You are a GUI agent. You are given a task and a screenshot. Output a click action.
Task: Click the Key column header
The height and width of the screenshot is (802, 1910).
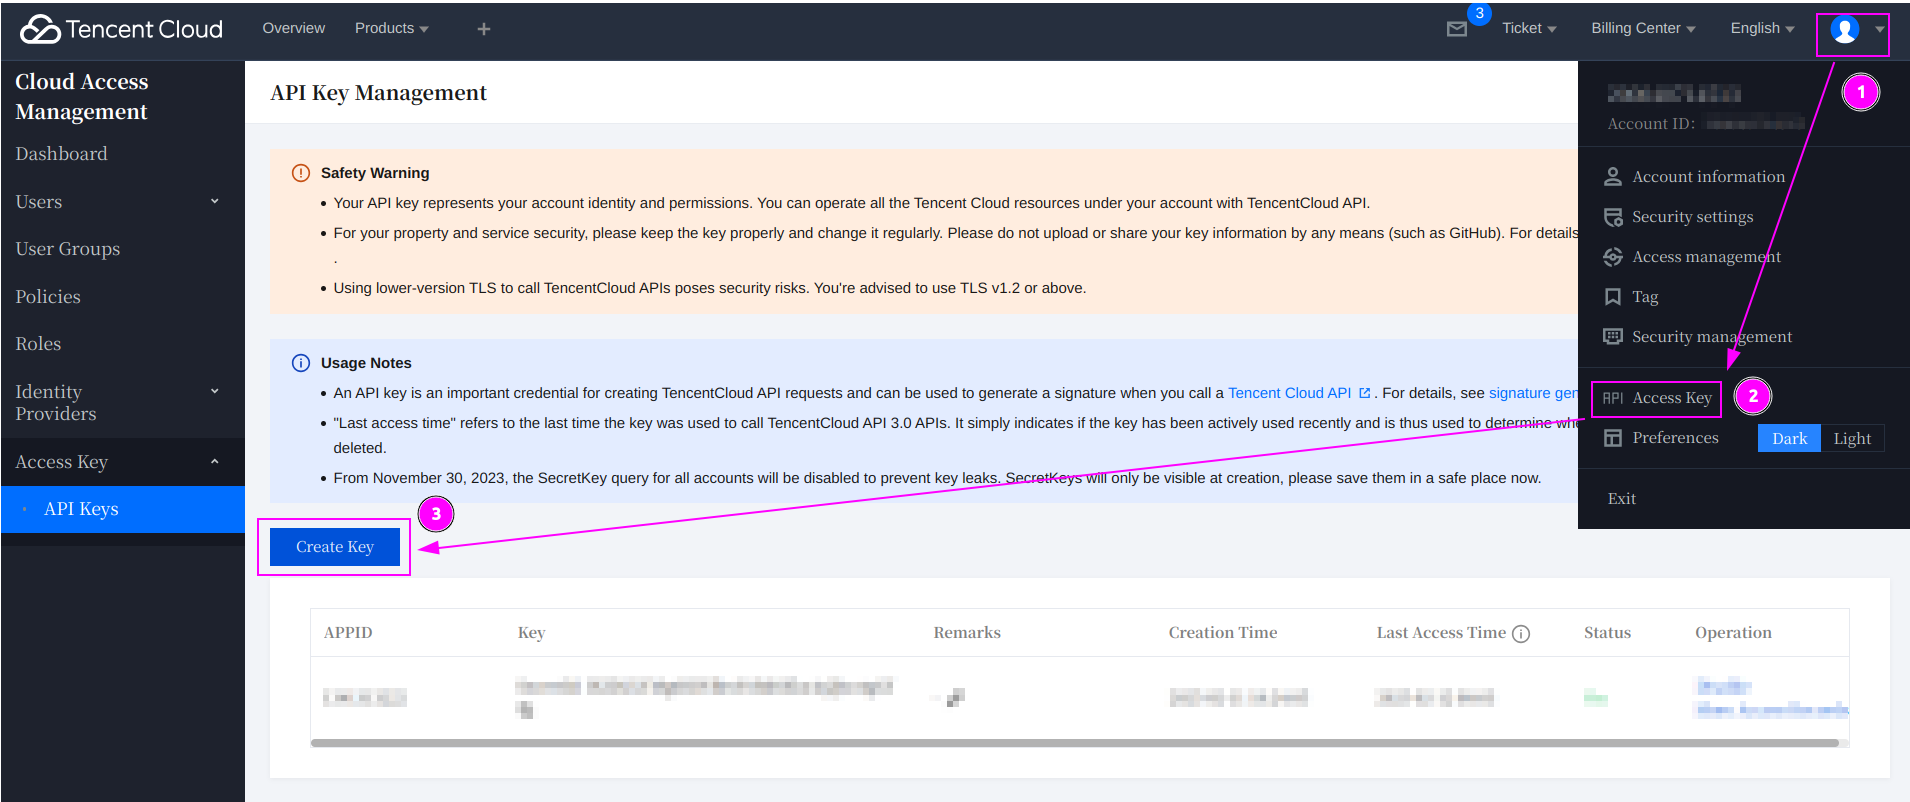point(531,632)
